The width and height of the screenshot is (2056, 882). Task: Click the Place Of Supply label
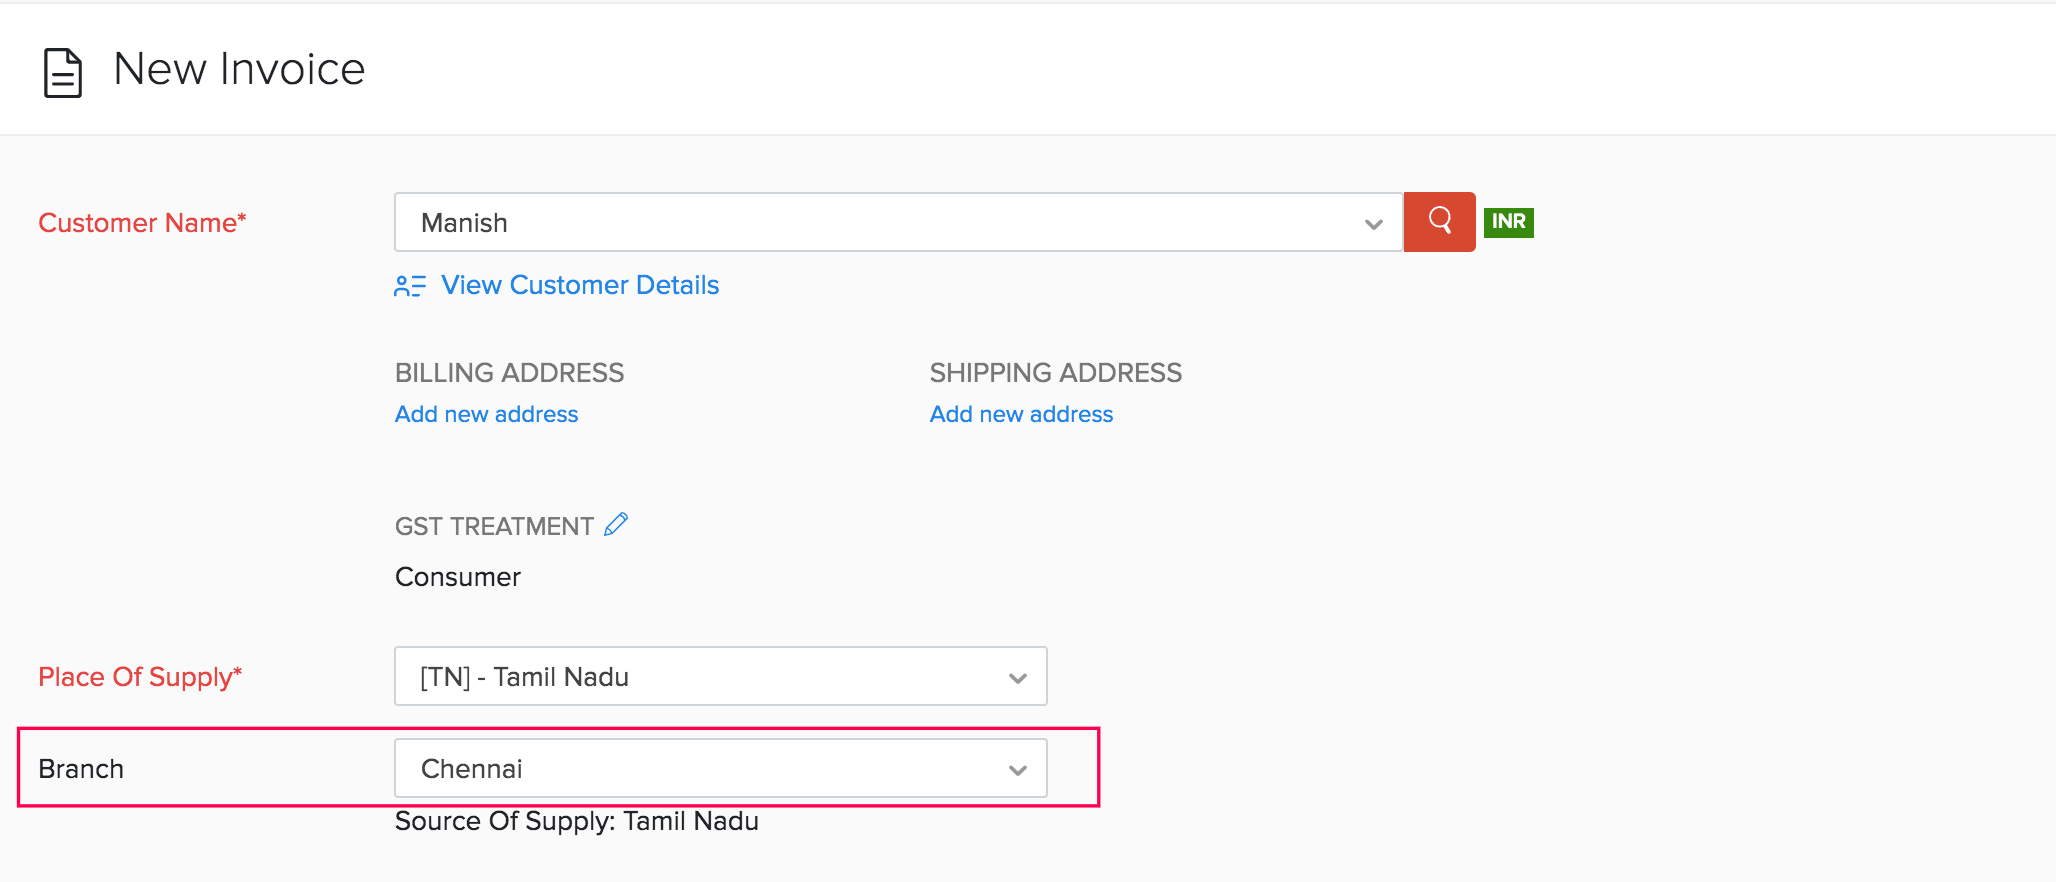140,677
